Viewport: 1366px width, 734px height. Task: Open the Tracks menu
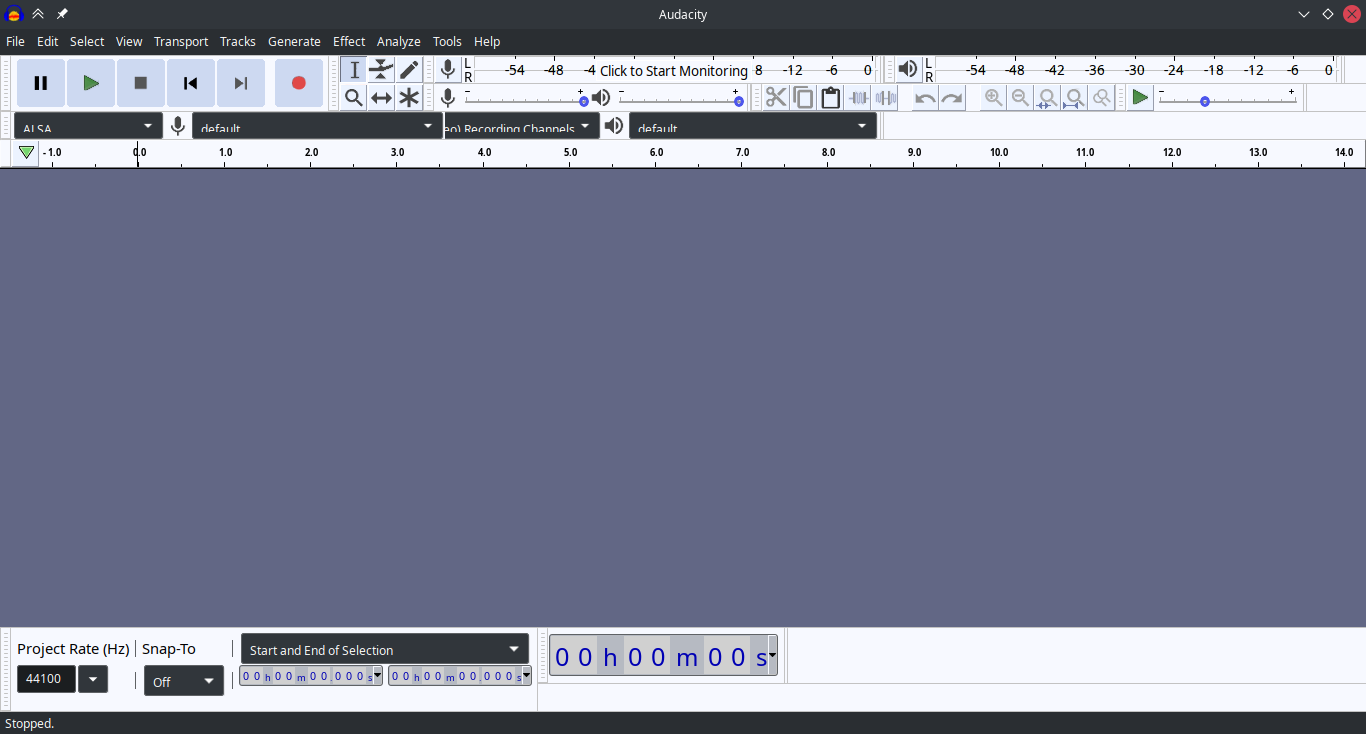[x=238, y=41]
